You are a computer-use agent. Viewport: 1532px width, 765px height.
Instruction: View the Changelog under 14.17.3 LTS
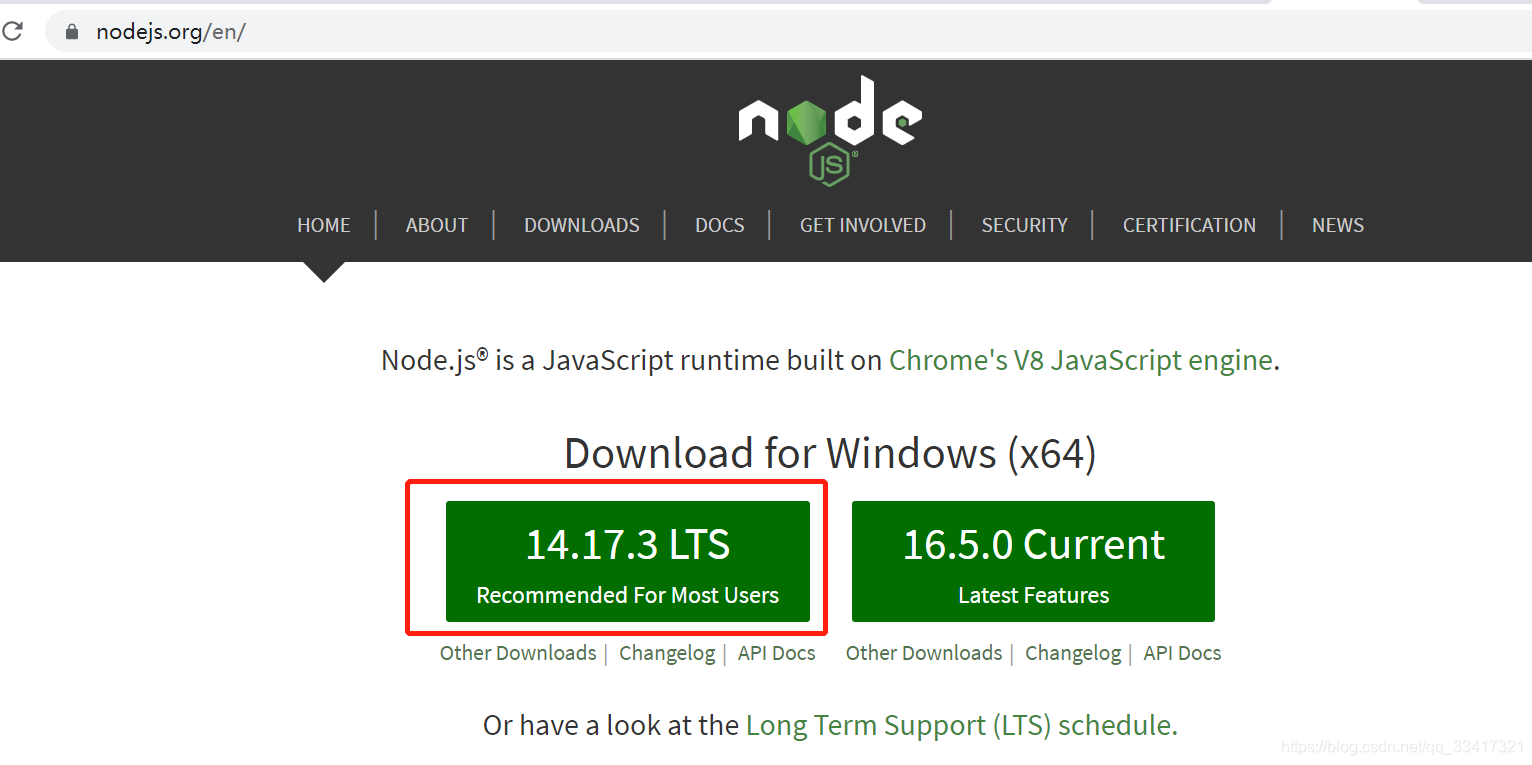tap(667, 653)
